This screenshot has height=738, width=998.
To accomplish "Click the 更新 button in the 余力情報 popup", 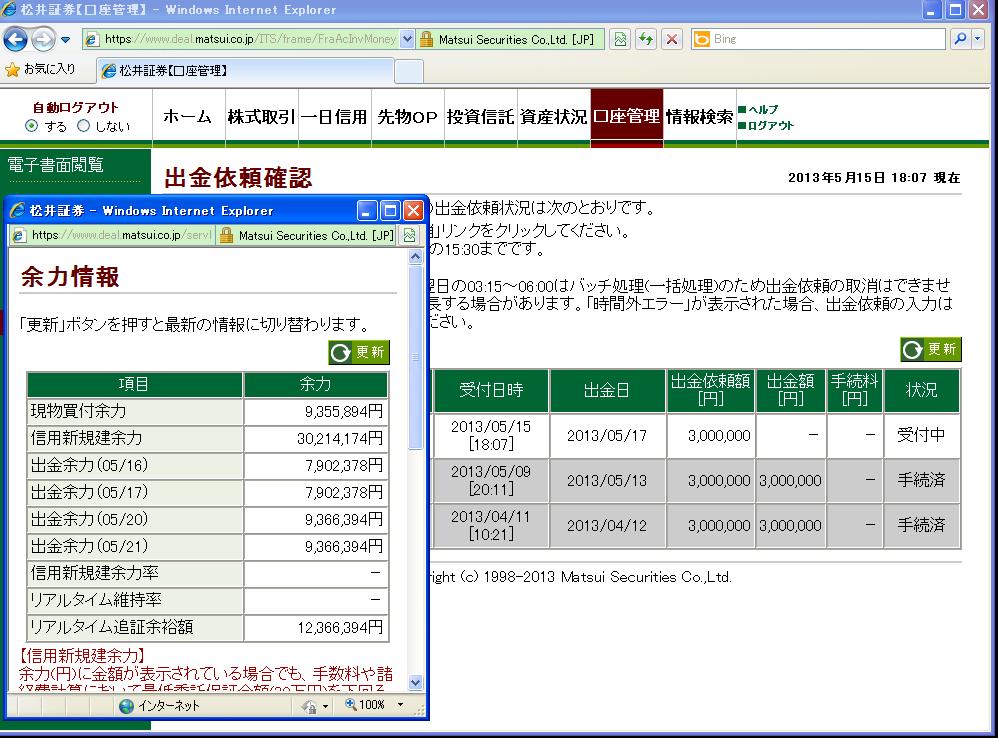I will pyautogui.click(x=359, y=353).
